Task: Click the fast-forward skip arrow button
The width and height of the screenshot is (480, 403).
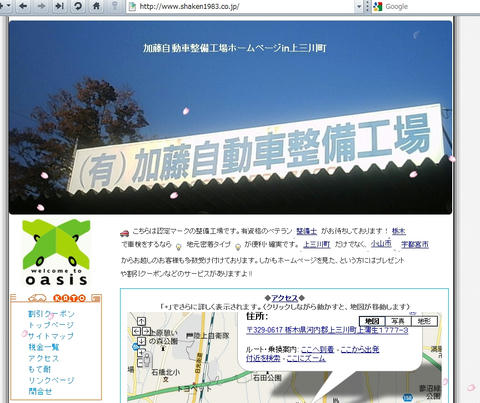Action: pos(60,6)
